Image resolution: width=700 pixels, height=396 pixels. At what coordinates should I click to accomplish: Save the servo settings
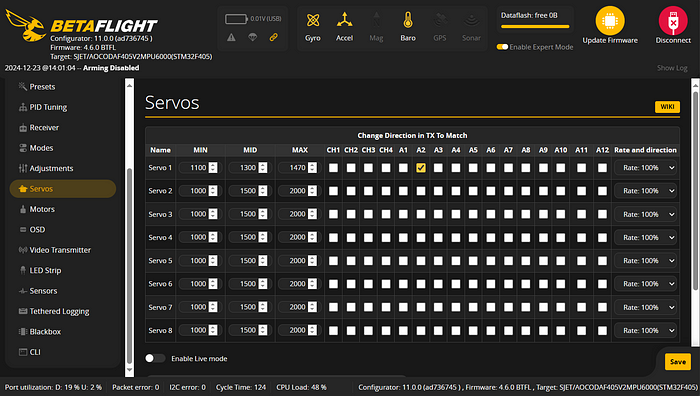click(678, 362)
